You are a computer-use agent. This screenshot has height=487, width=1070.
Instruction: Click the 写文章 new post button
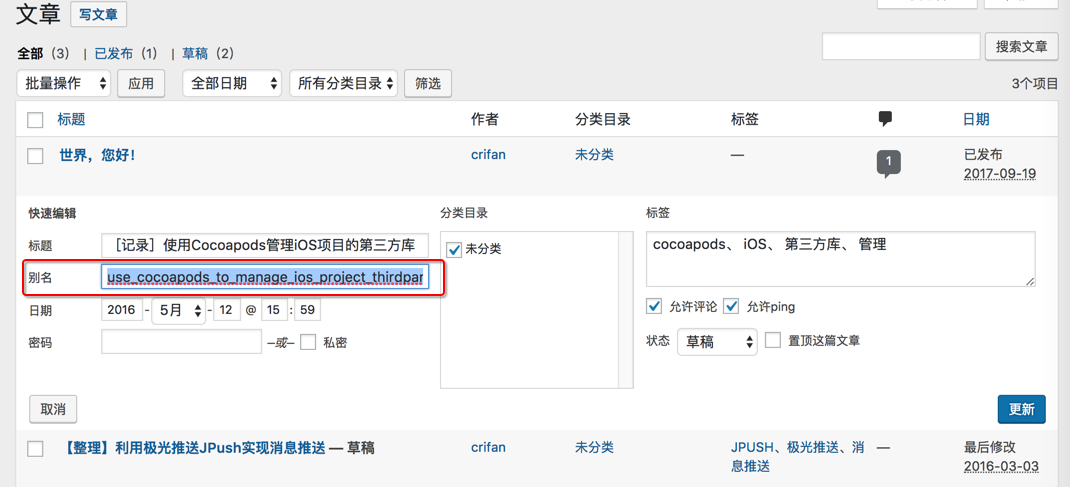point(98,15)
